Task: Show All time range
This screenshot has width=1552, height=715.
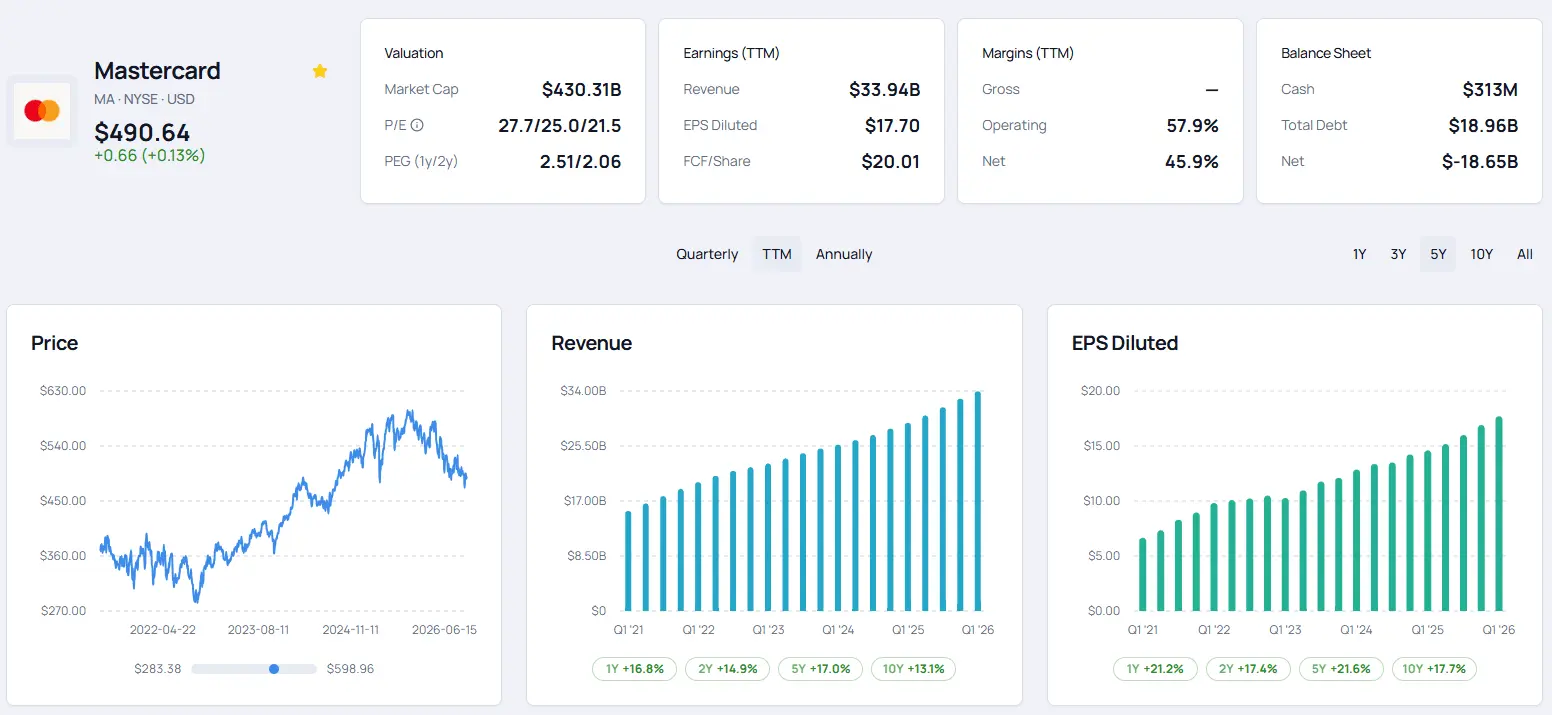Action: coord(1524,254)
